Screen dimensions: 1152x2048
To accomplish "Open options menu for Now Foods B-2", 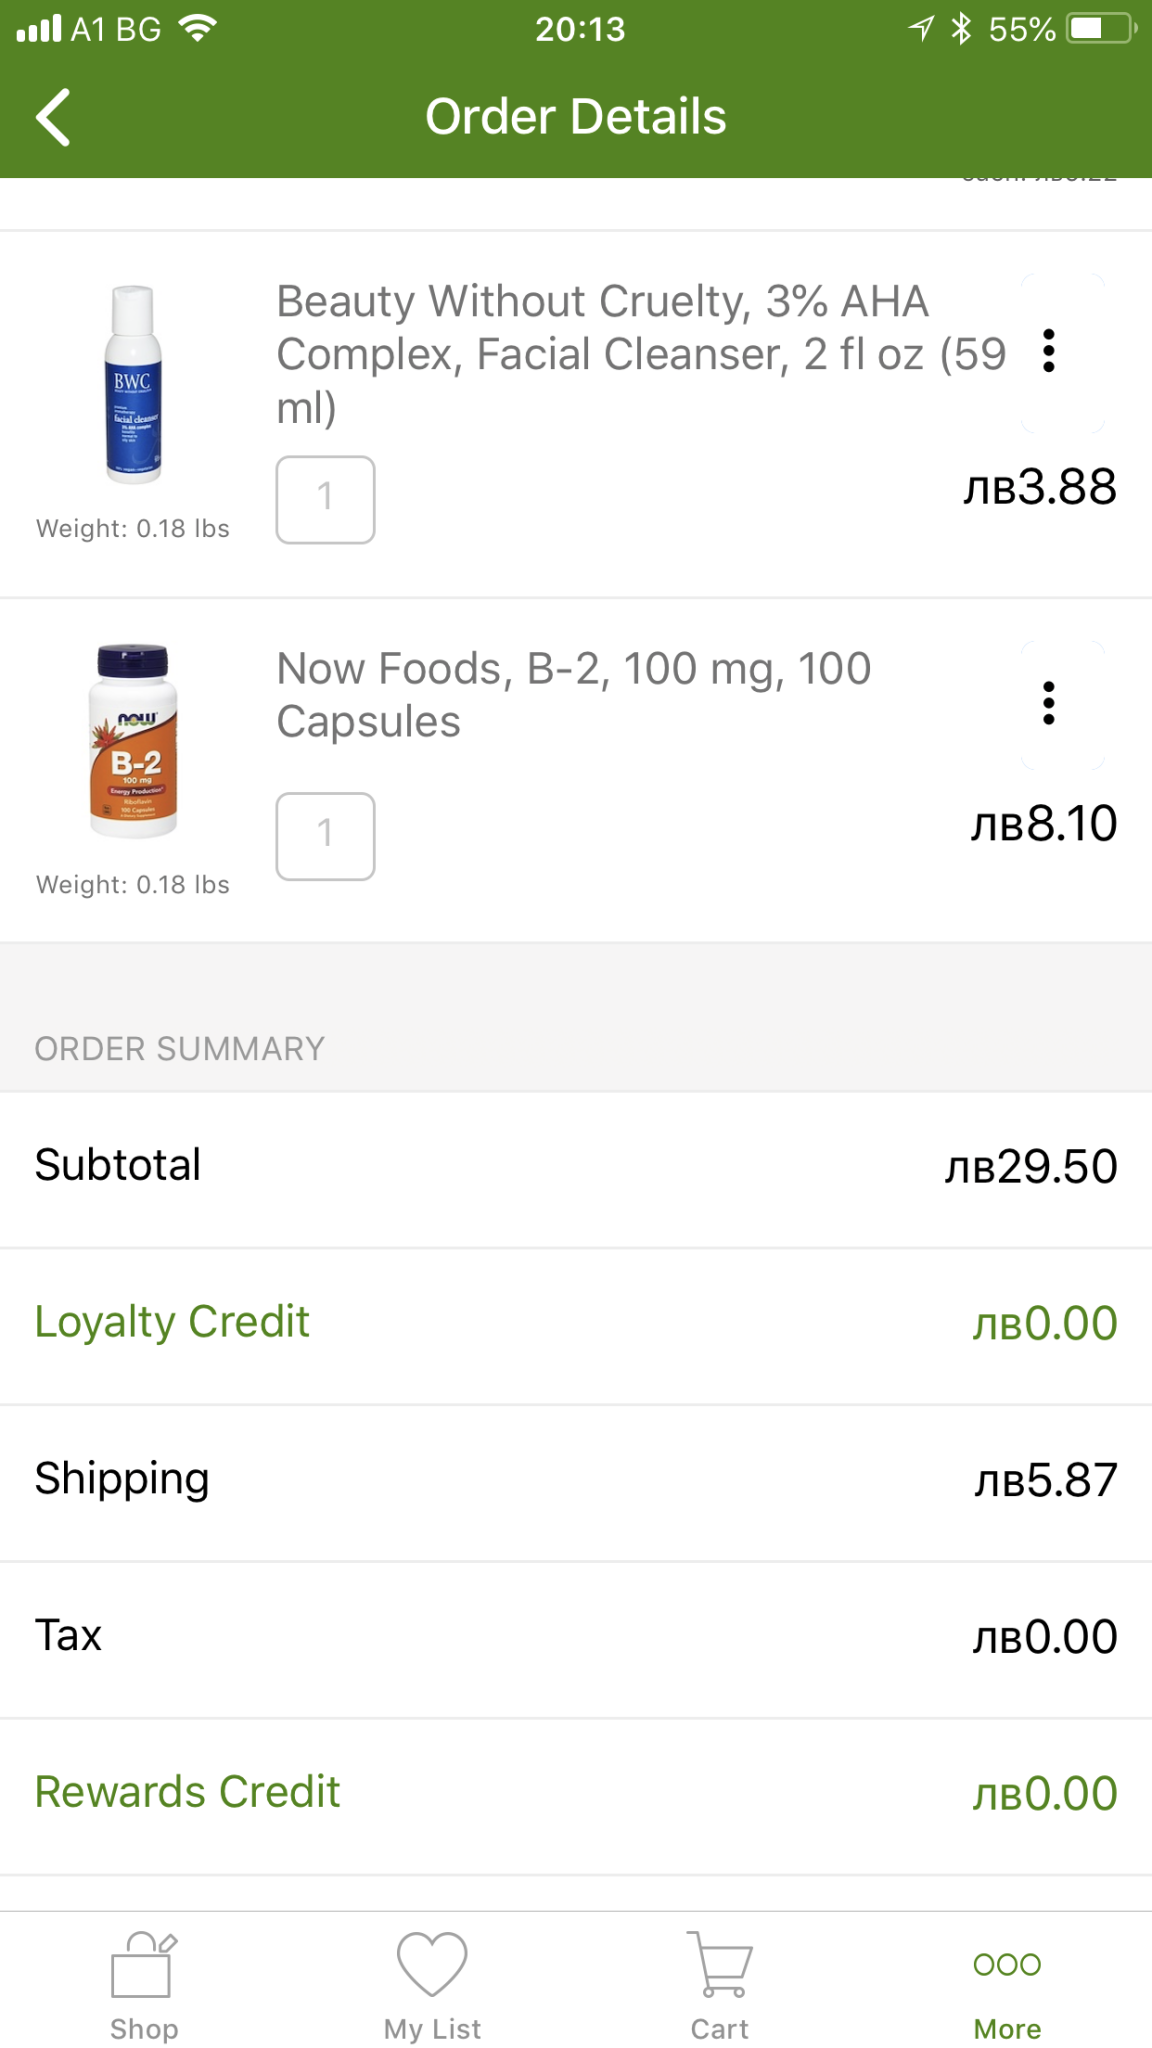I will coord(1049,703).
